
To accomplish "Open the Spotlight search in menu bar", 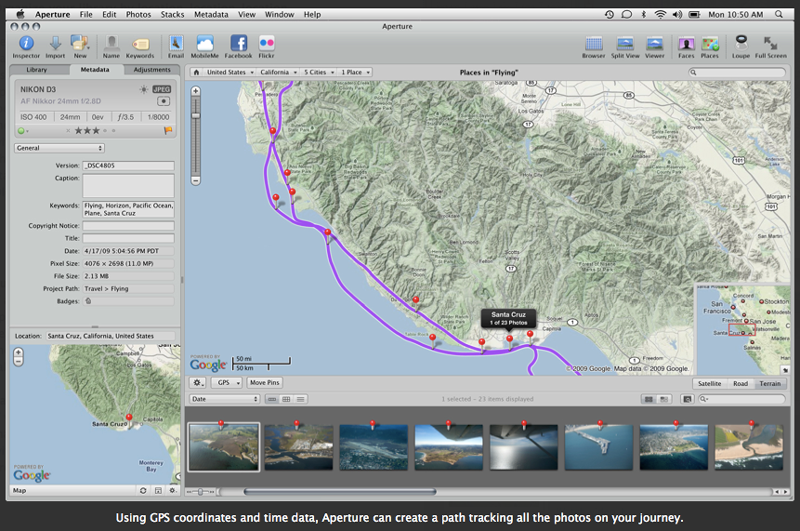I will 779,14.
